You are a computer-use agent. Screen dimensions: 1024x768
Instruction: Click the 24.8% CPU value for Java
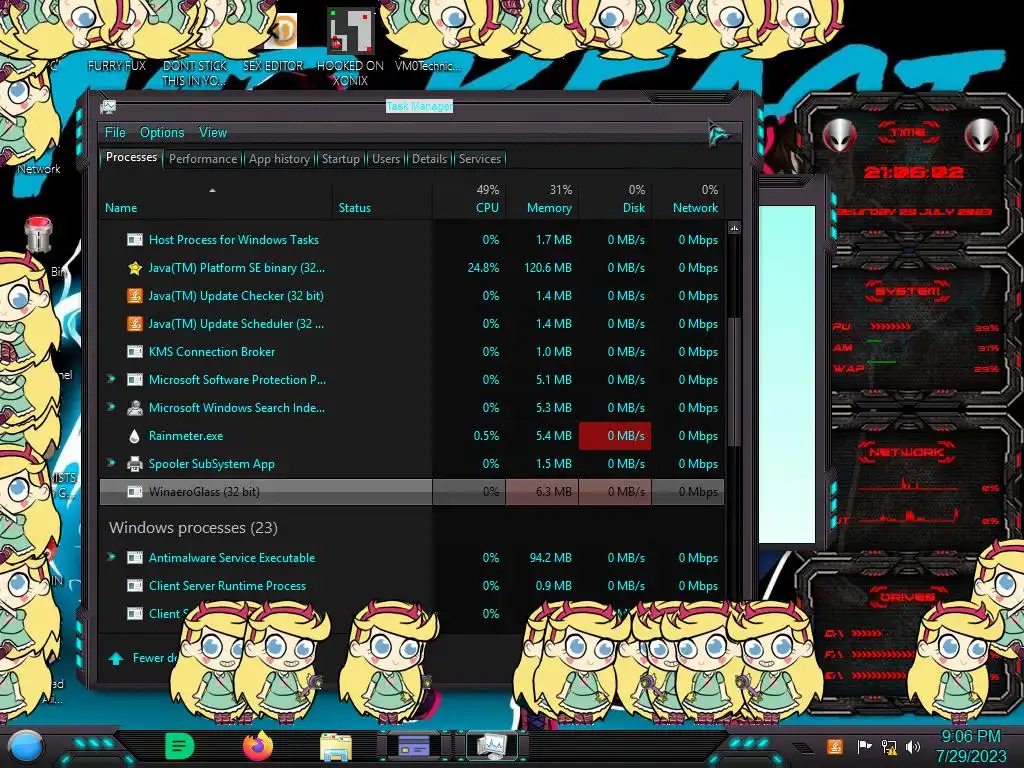[x=483, y=268]
